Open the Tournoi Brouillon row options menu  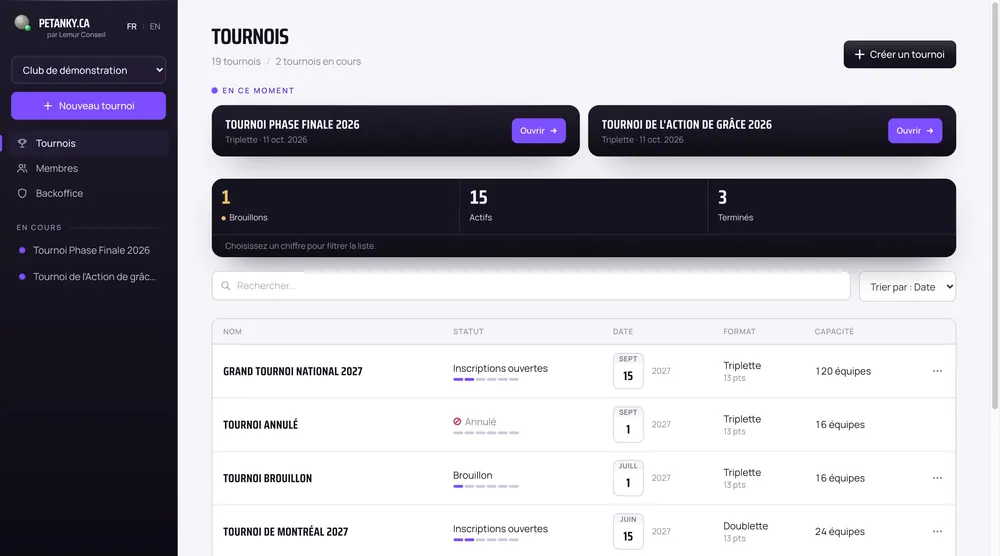pos(937,478)
